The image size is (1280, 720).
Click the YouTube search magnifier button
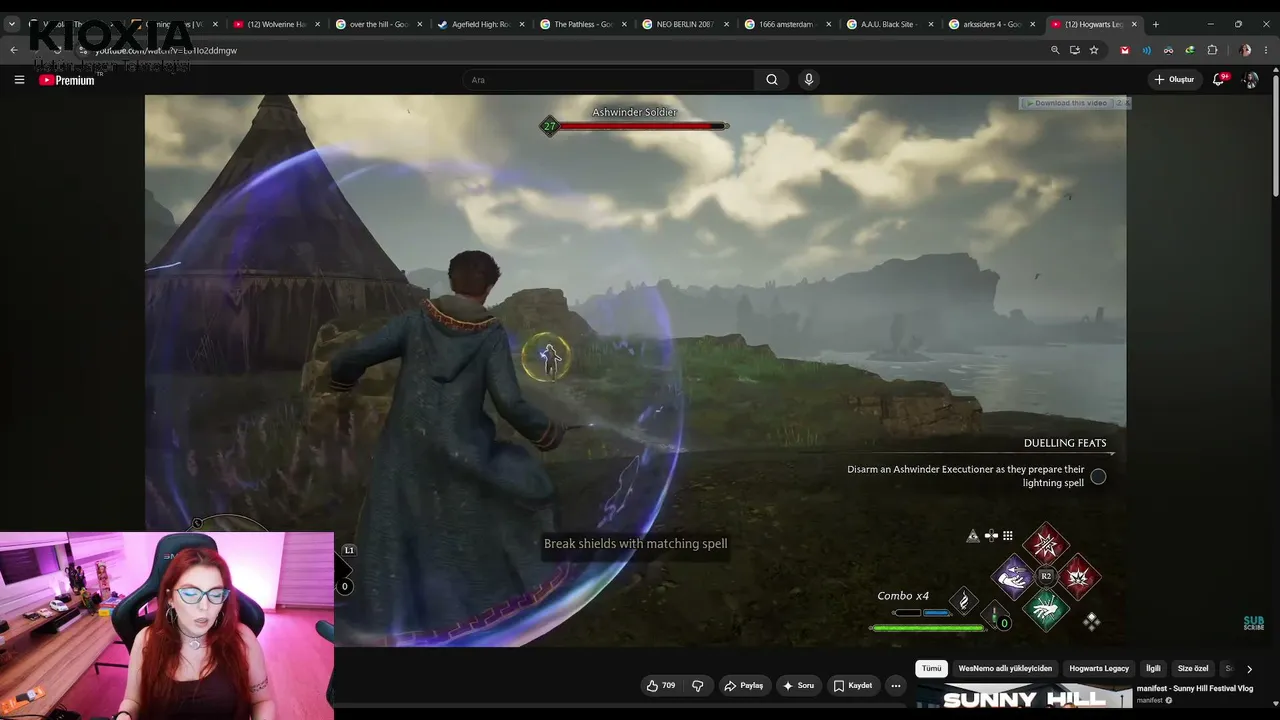click(772, 80)
